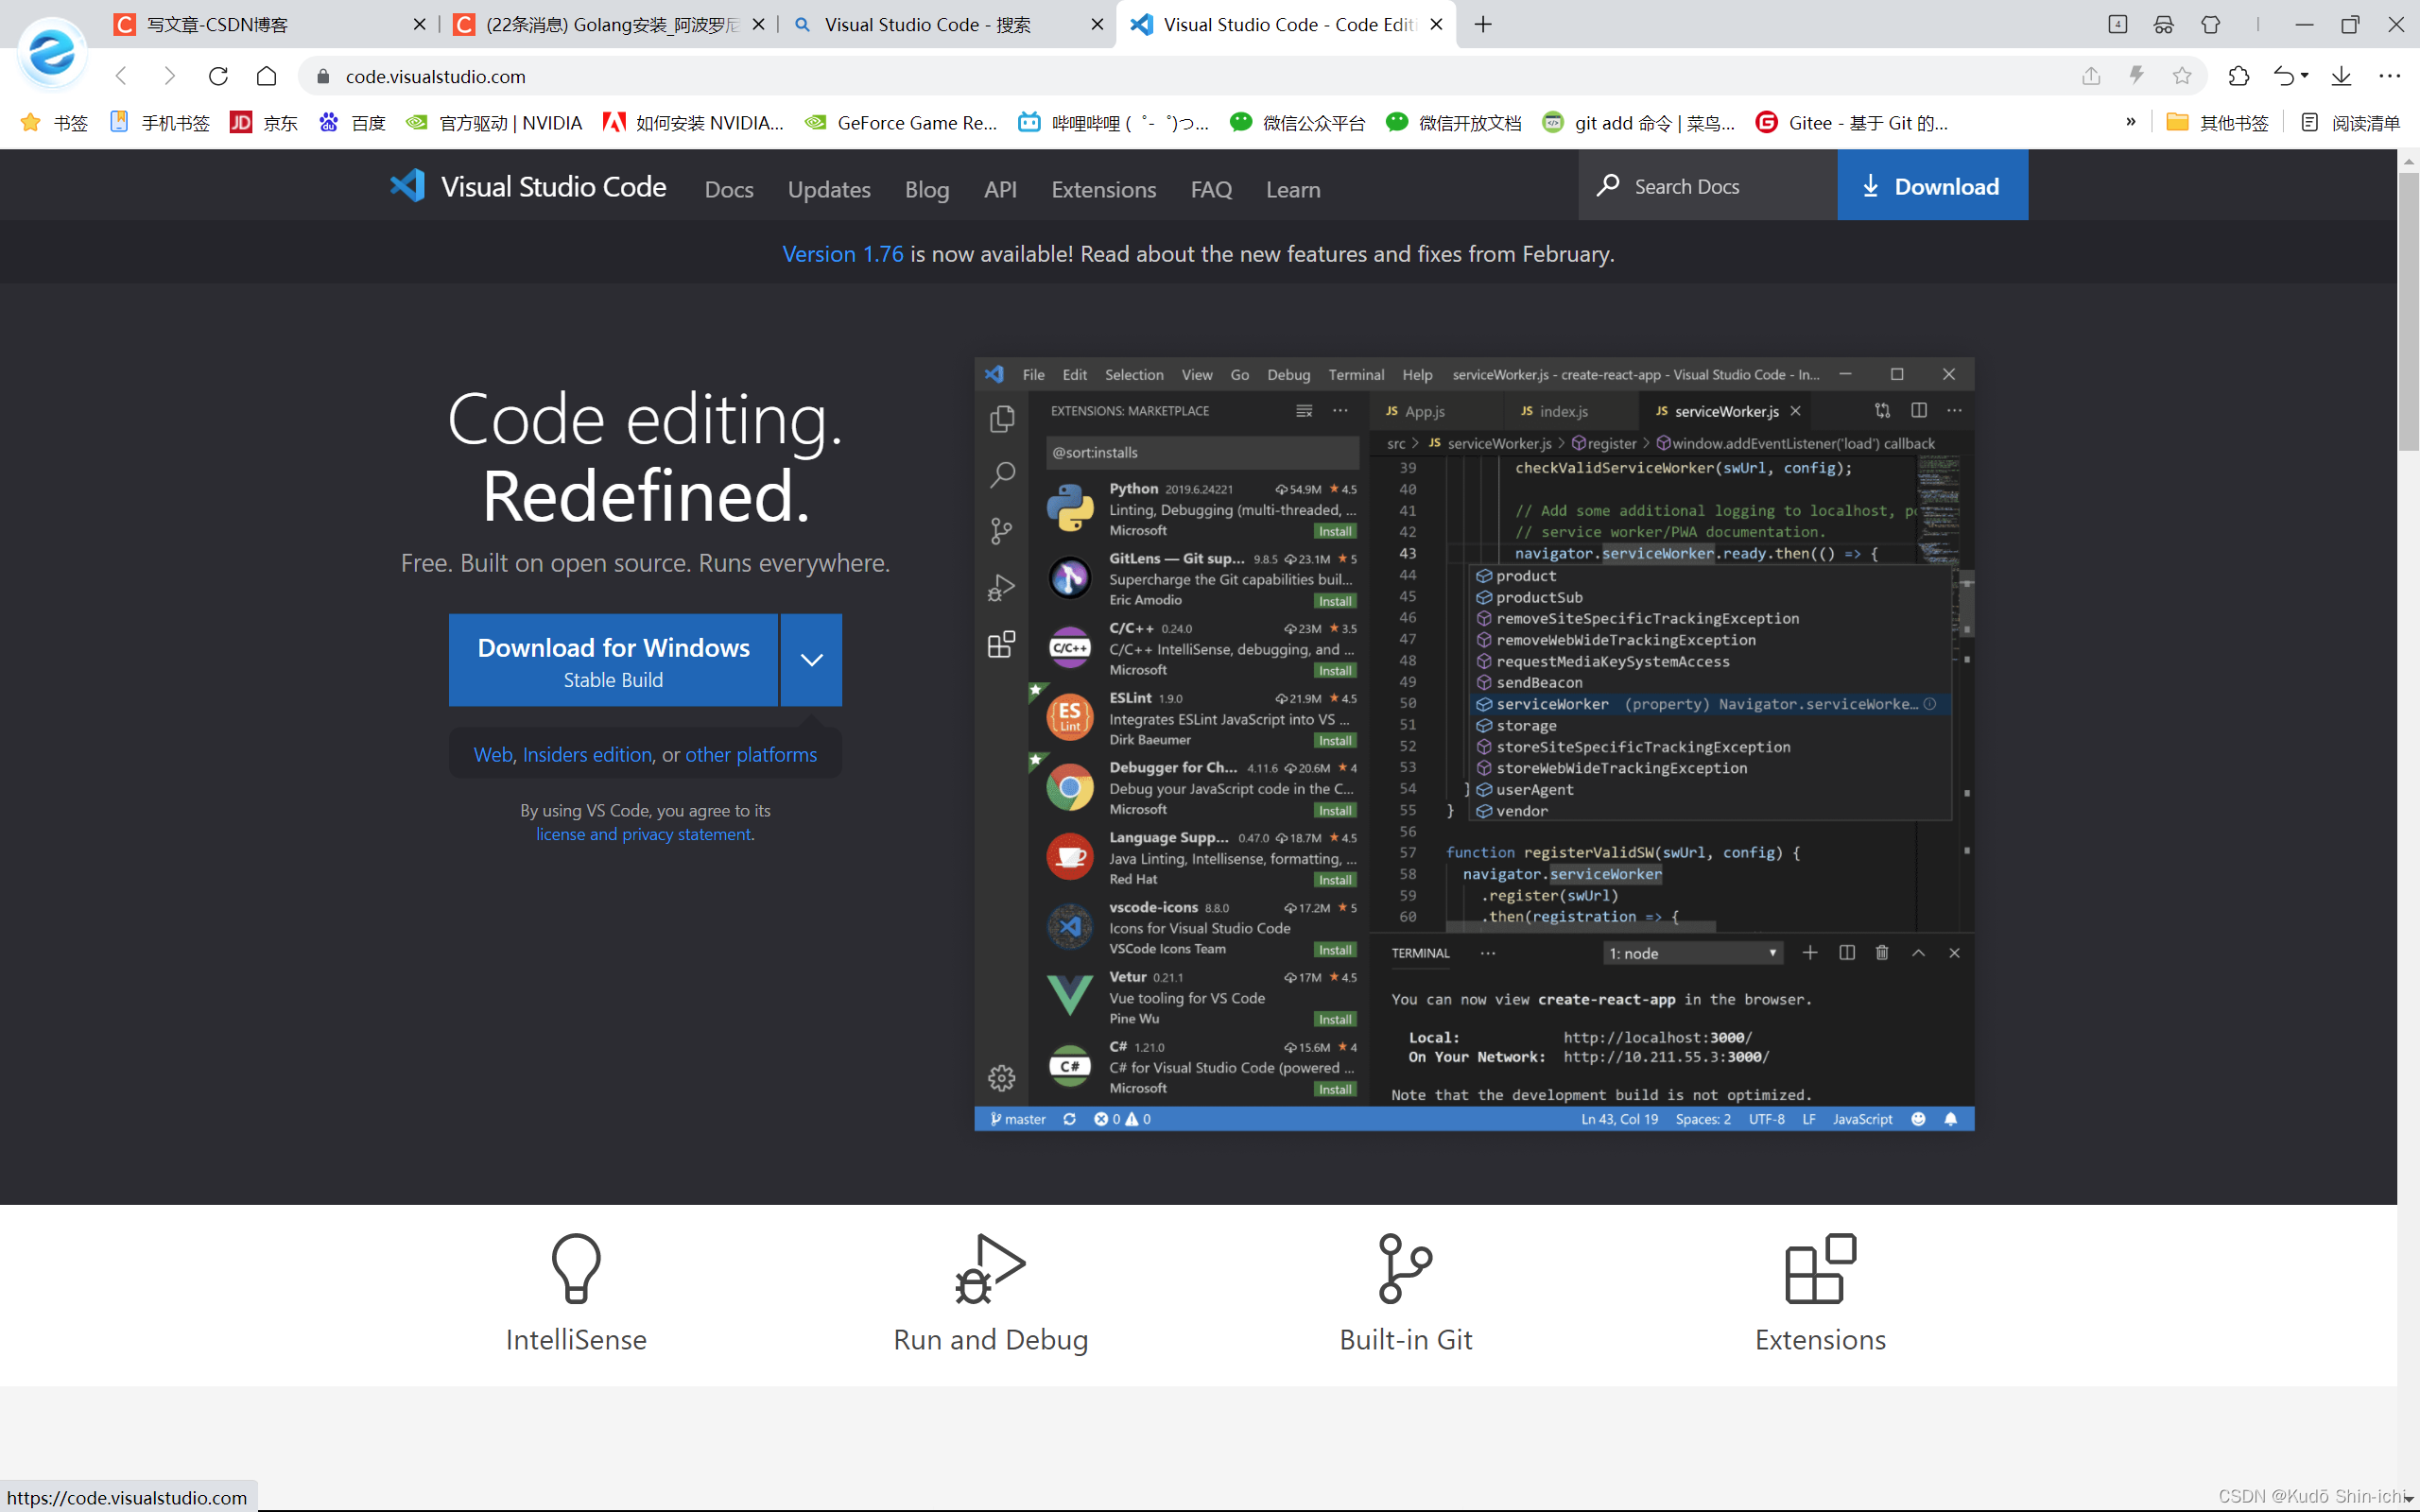Expand the hidden bookmarks overflow chevron

coord(2130,122)
